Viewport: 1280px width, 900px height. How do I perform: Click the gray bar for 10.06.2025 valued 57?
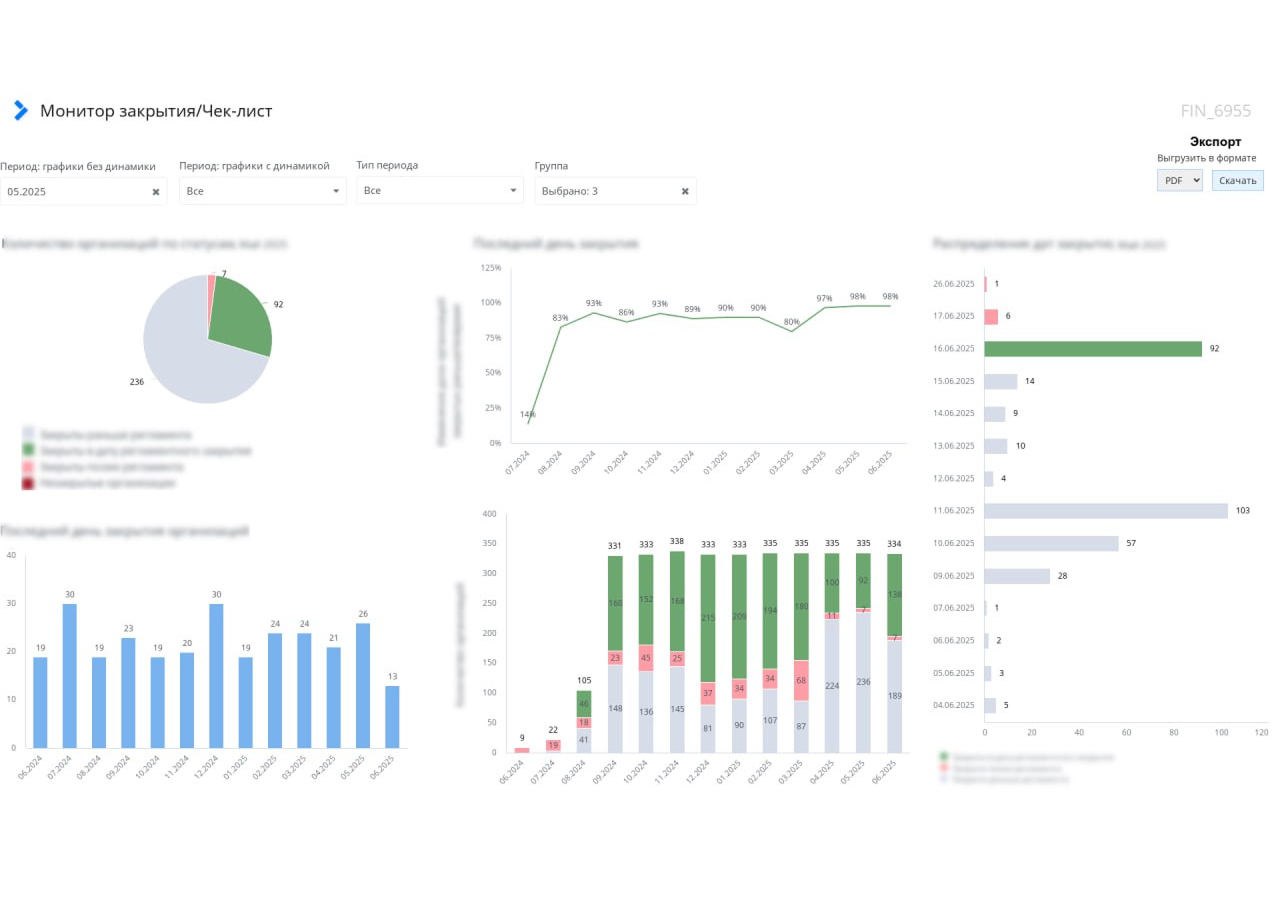[1052, 544]
